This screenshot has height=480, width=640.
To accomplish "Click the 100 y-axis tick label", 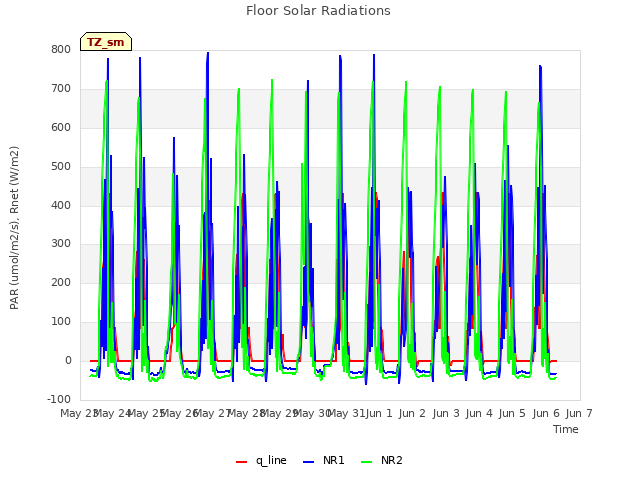I will [x=61, y=322].
